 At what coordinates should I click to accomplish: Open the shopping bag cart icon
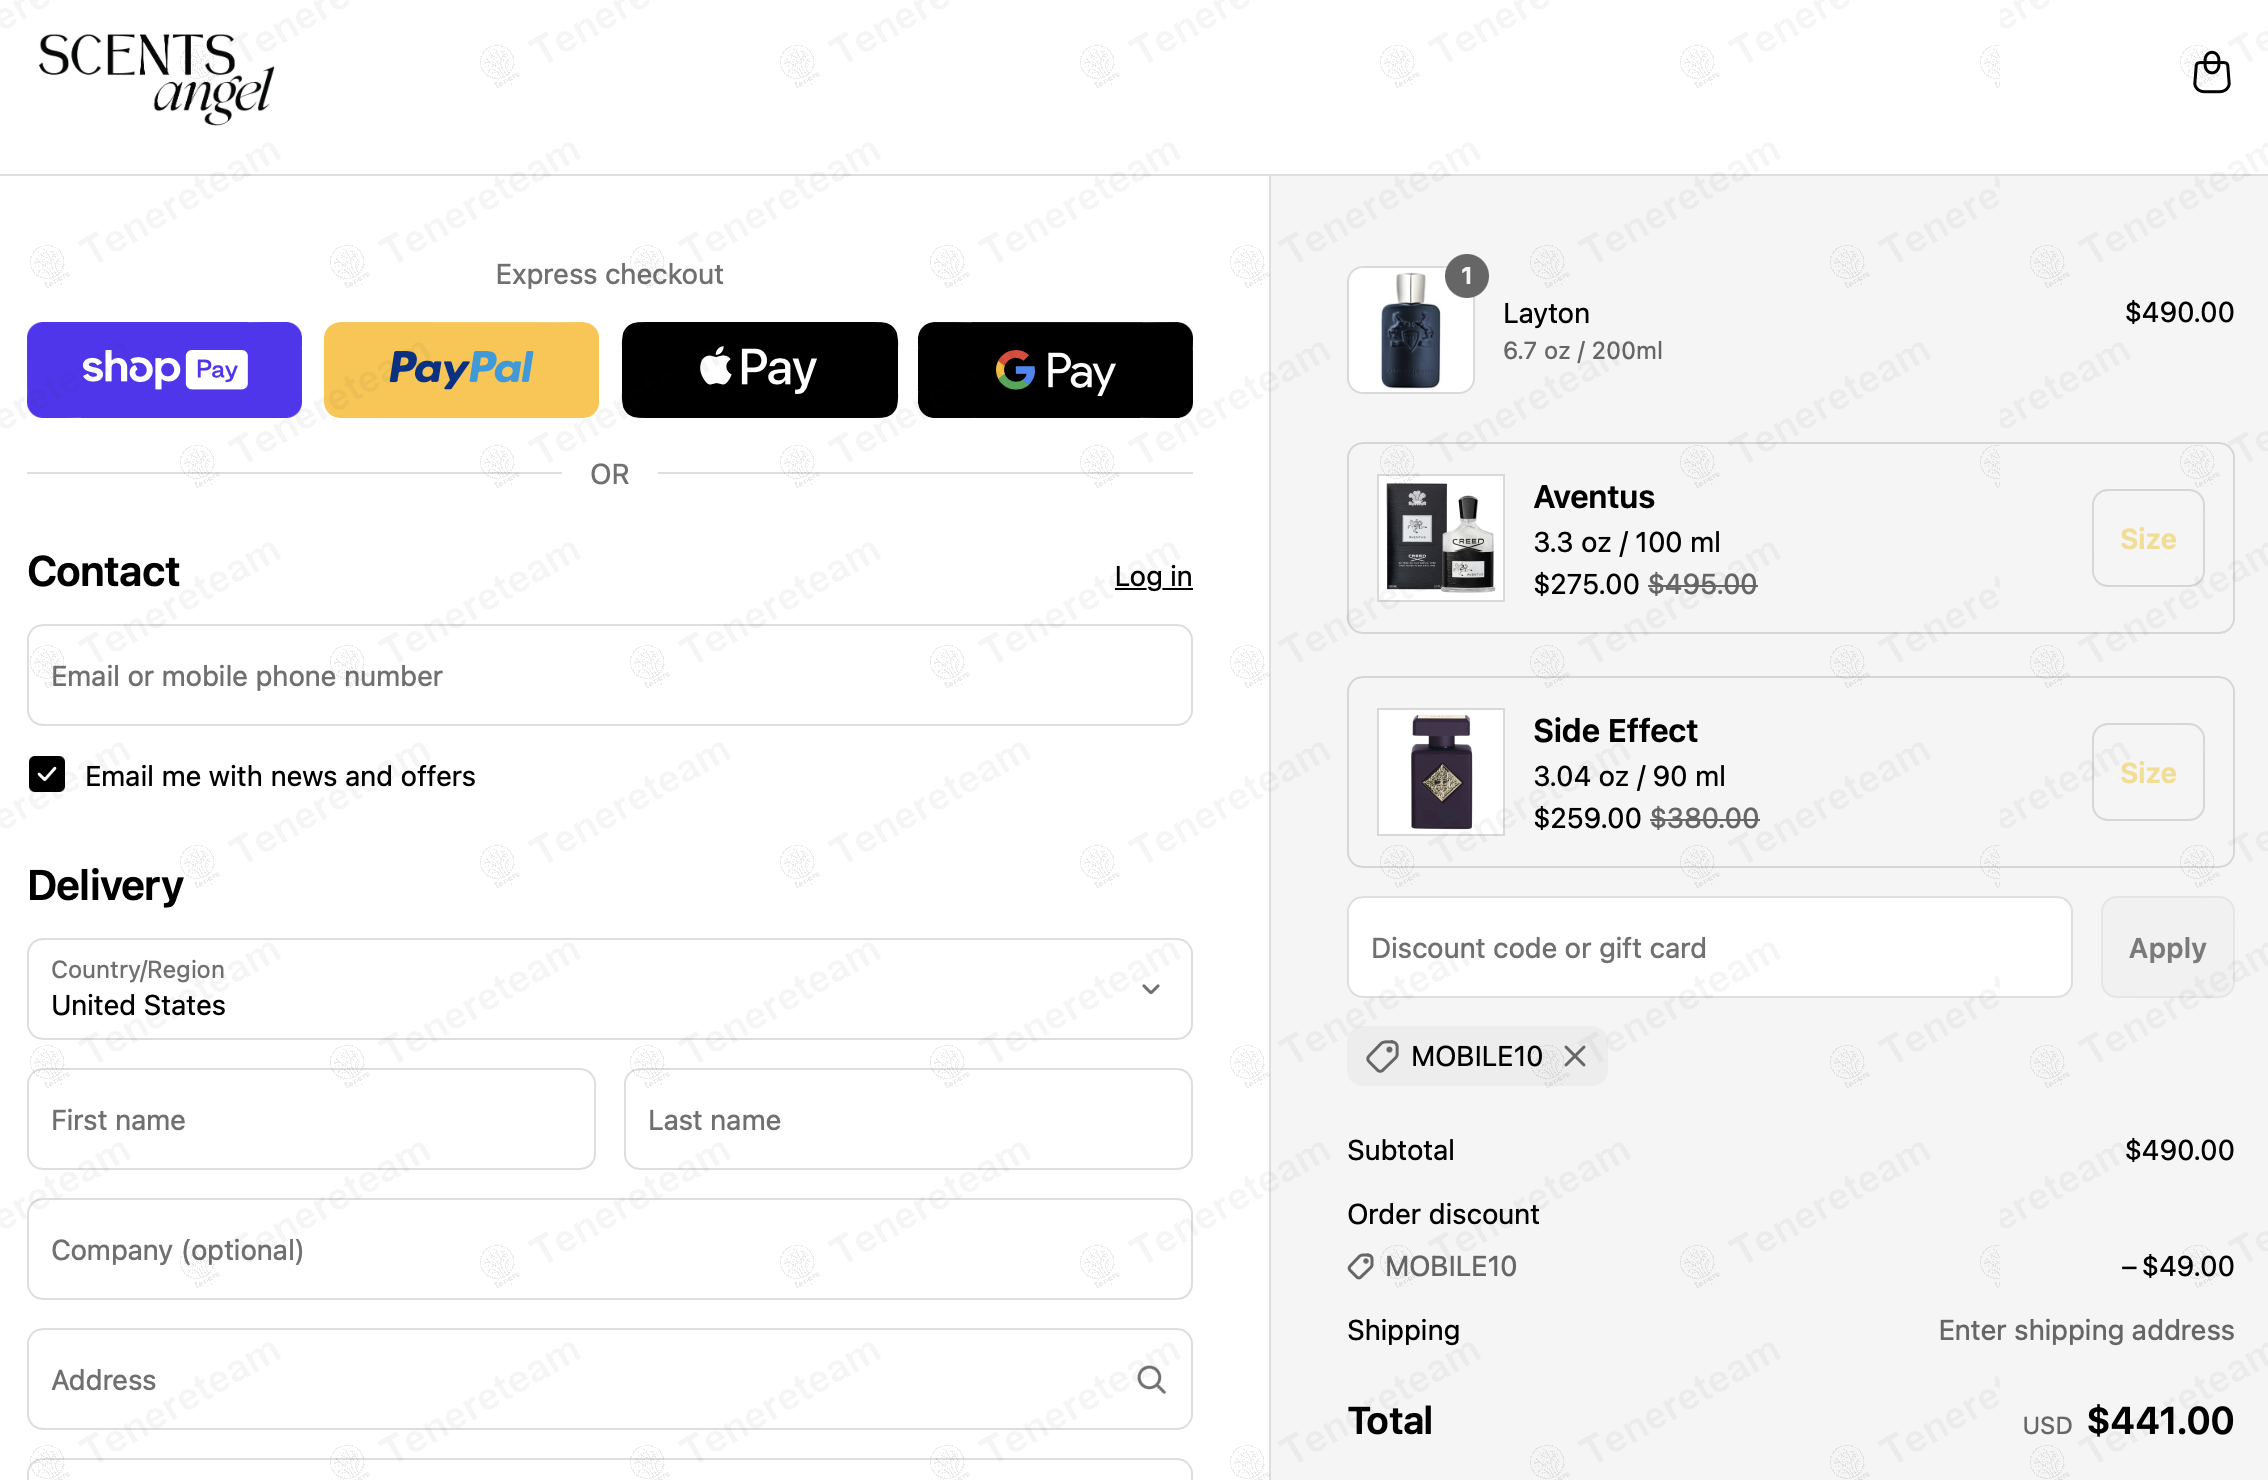[2211, 73]
